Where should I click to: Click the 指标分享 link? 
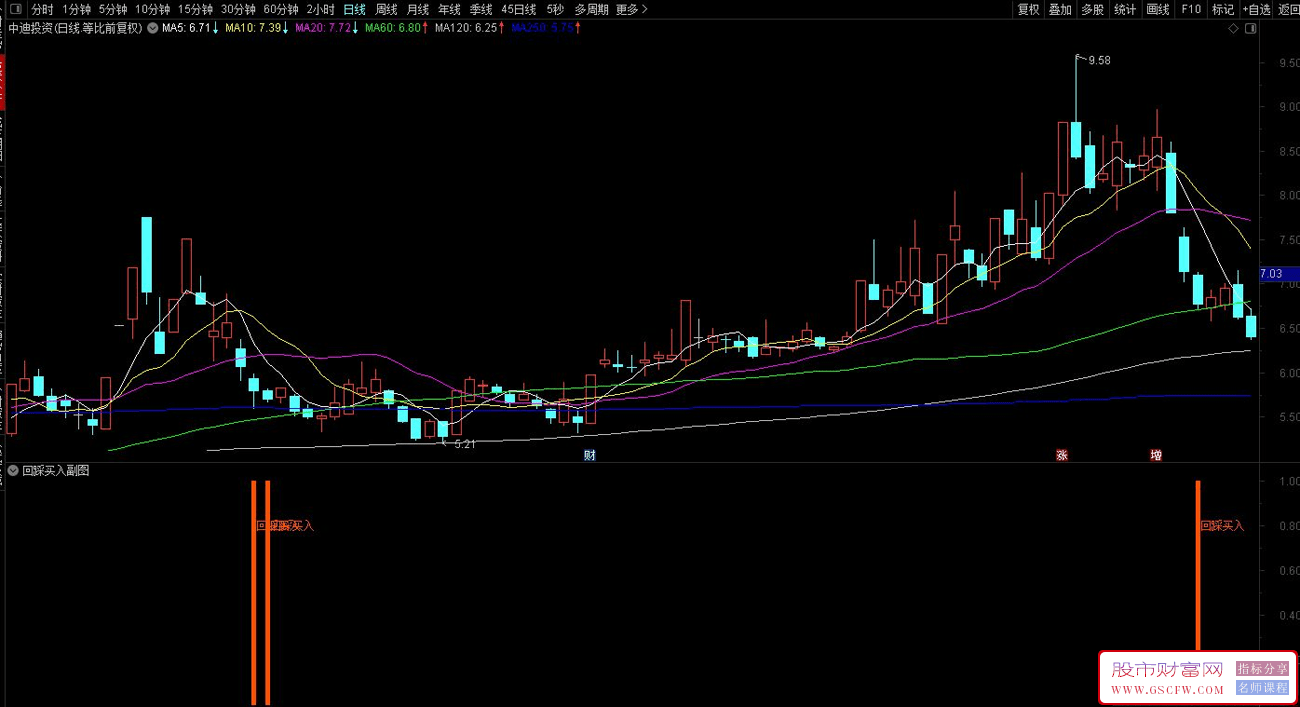coord(1262,668)
